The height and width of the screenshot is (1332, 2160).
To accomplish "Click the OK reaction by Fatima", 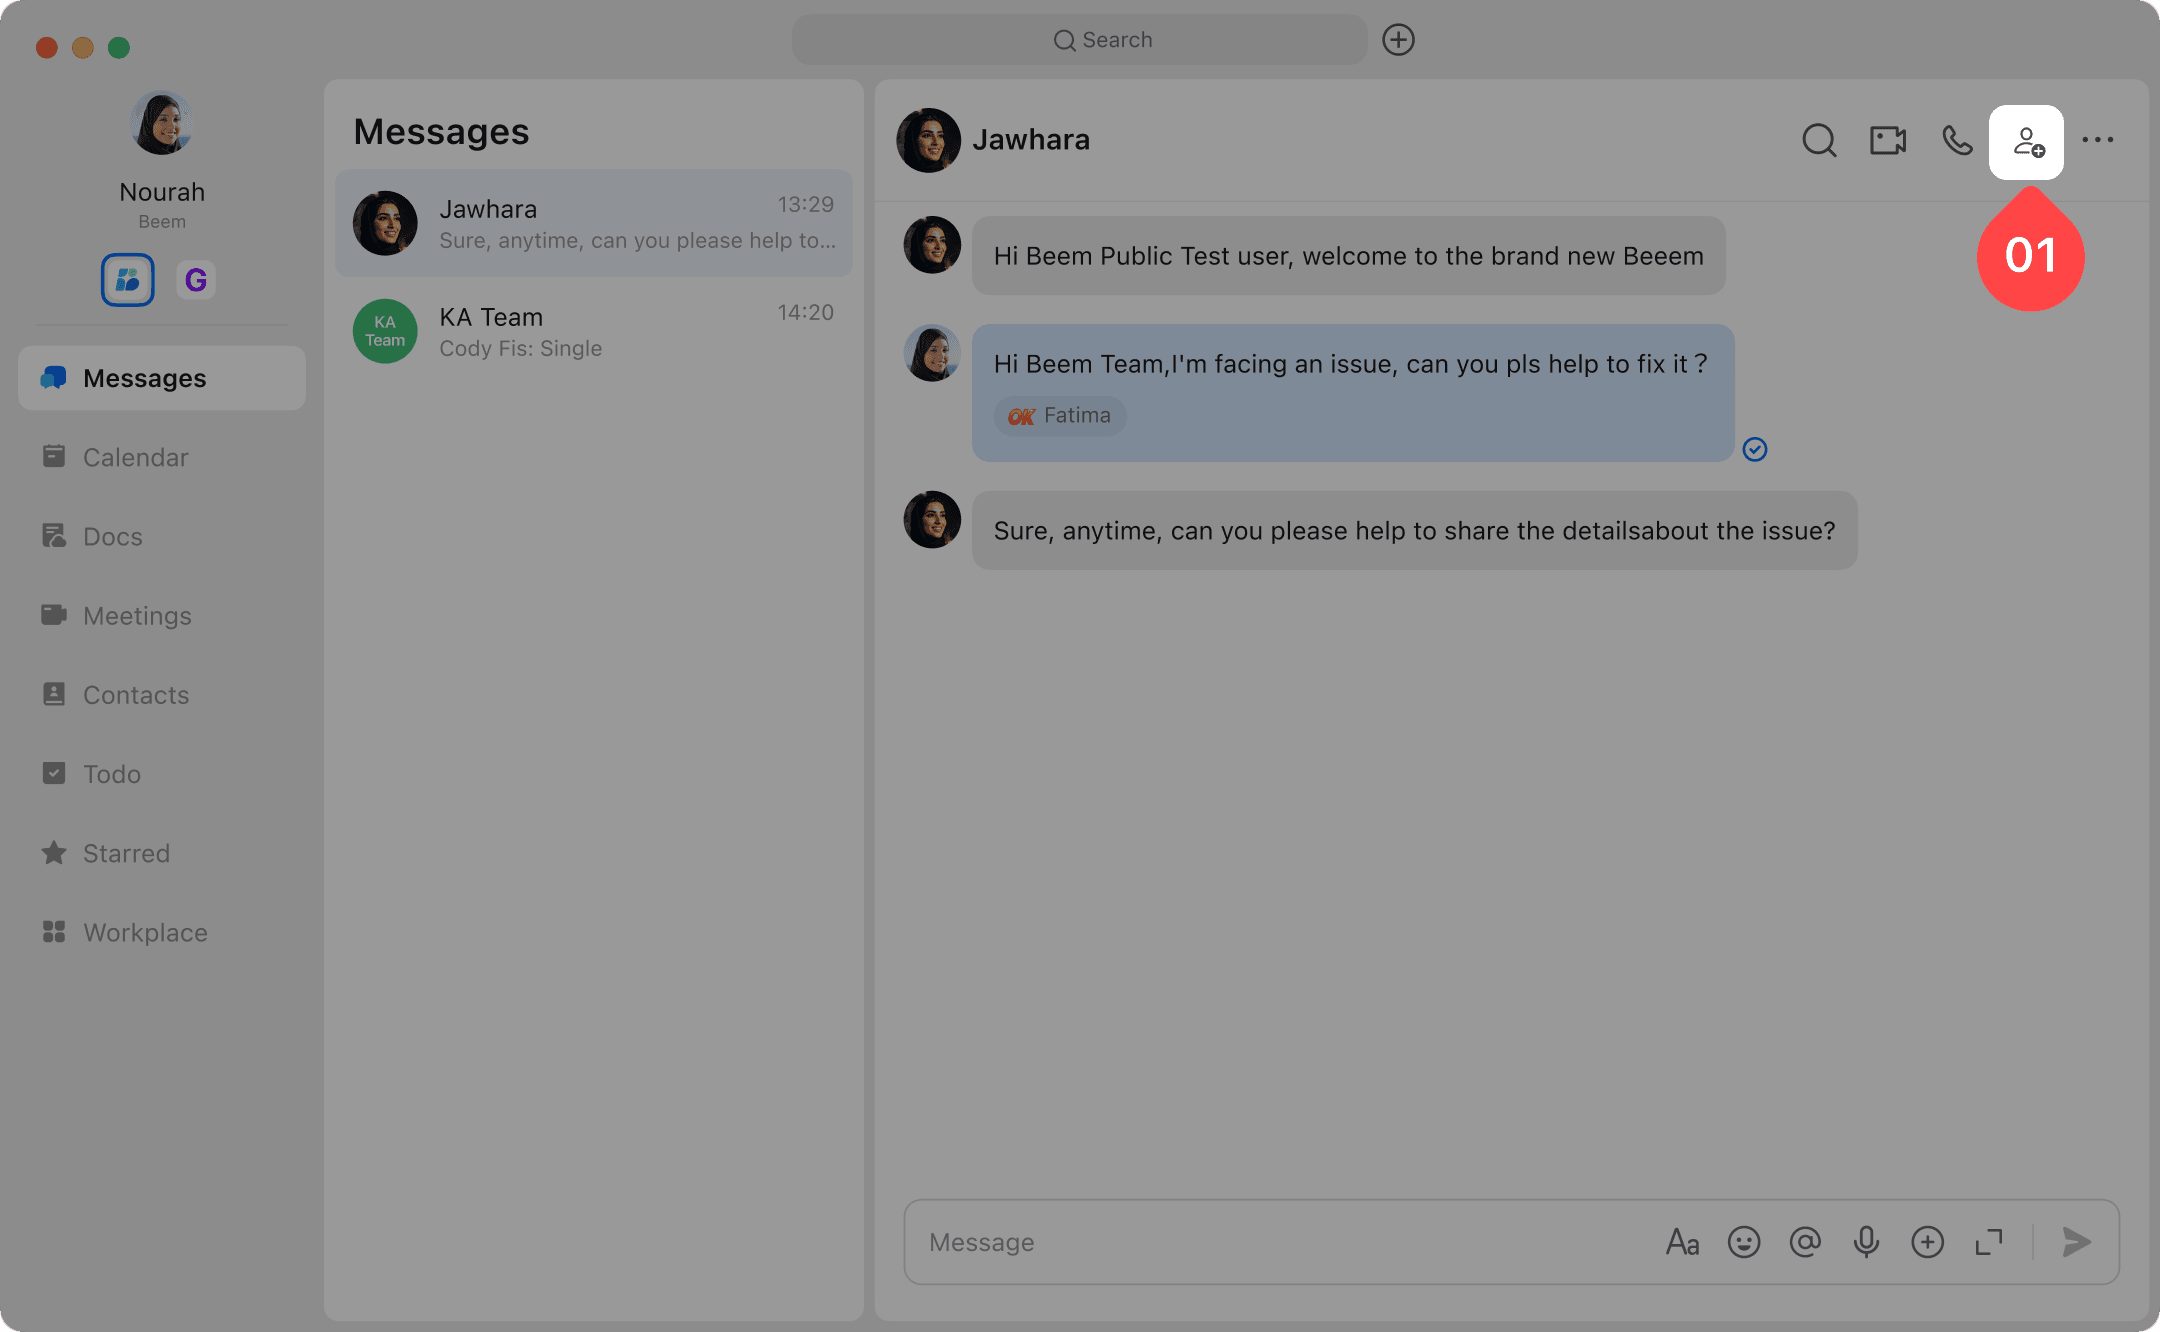I will [1060, 415].
